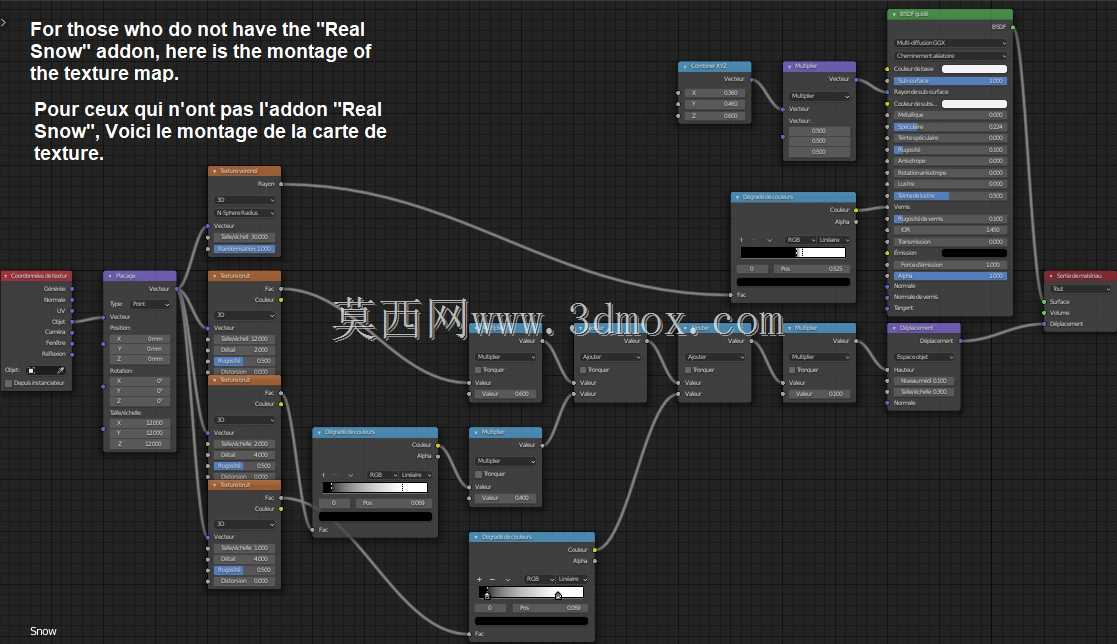Viewport: 1117px width, 644px height.
Task: Click the Teinte de lustre slider
Action: point(950,195)
